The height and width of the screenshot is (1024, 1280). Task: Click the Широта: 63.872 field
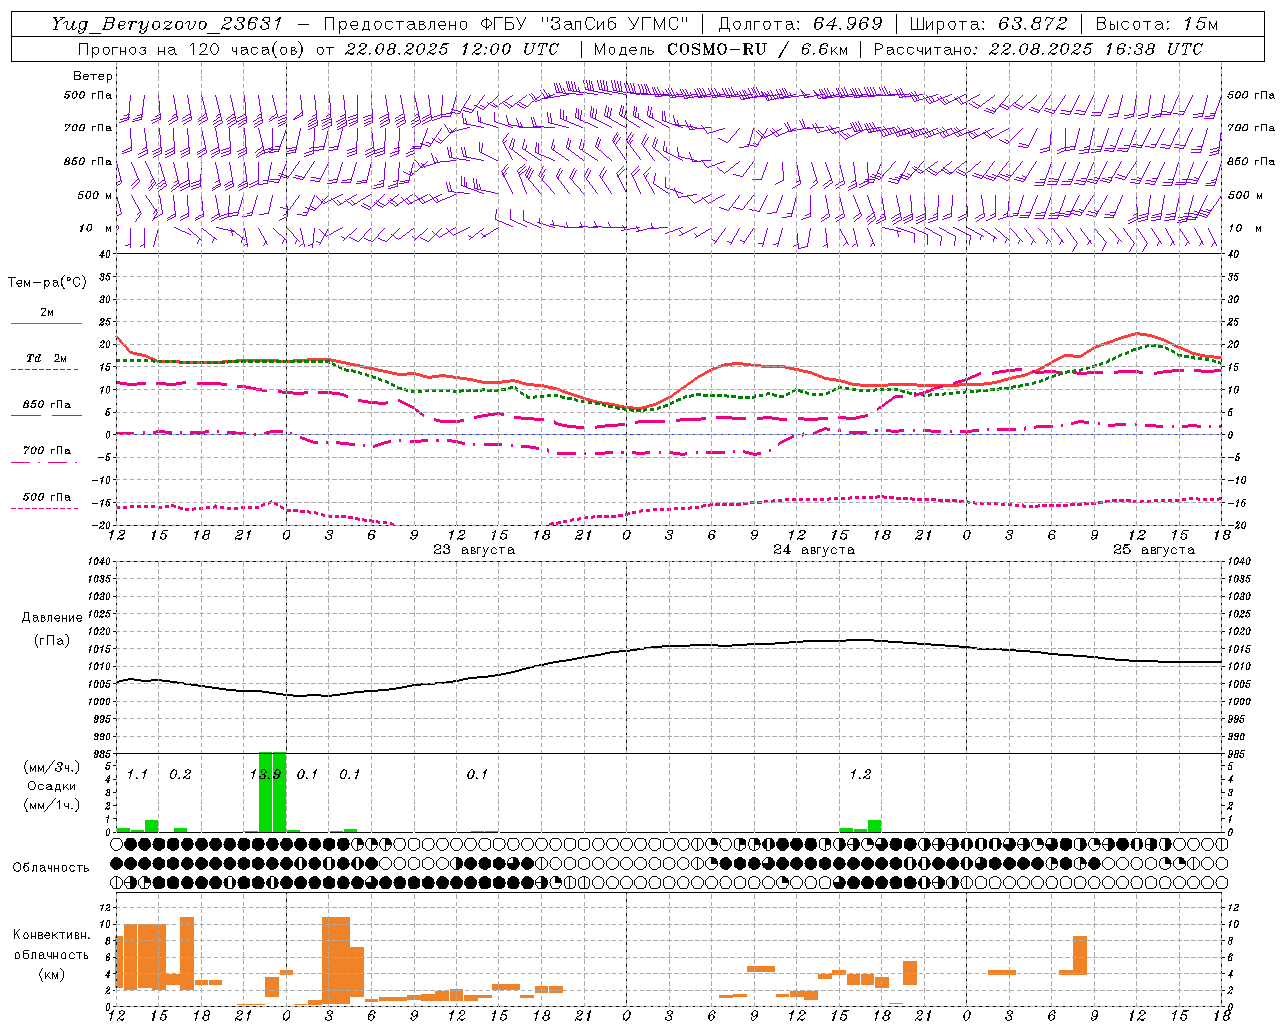click(988, 24)
